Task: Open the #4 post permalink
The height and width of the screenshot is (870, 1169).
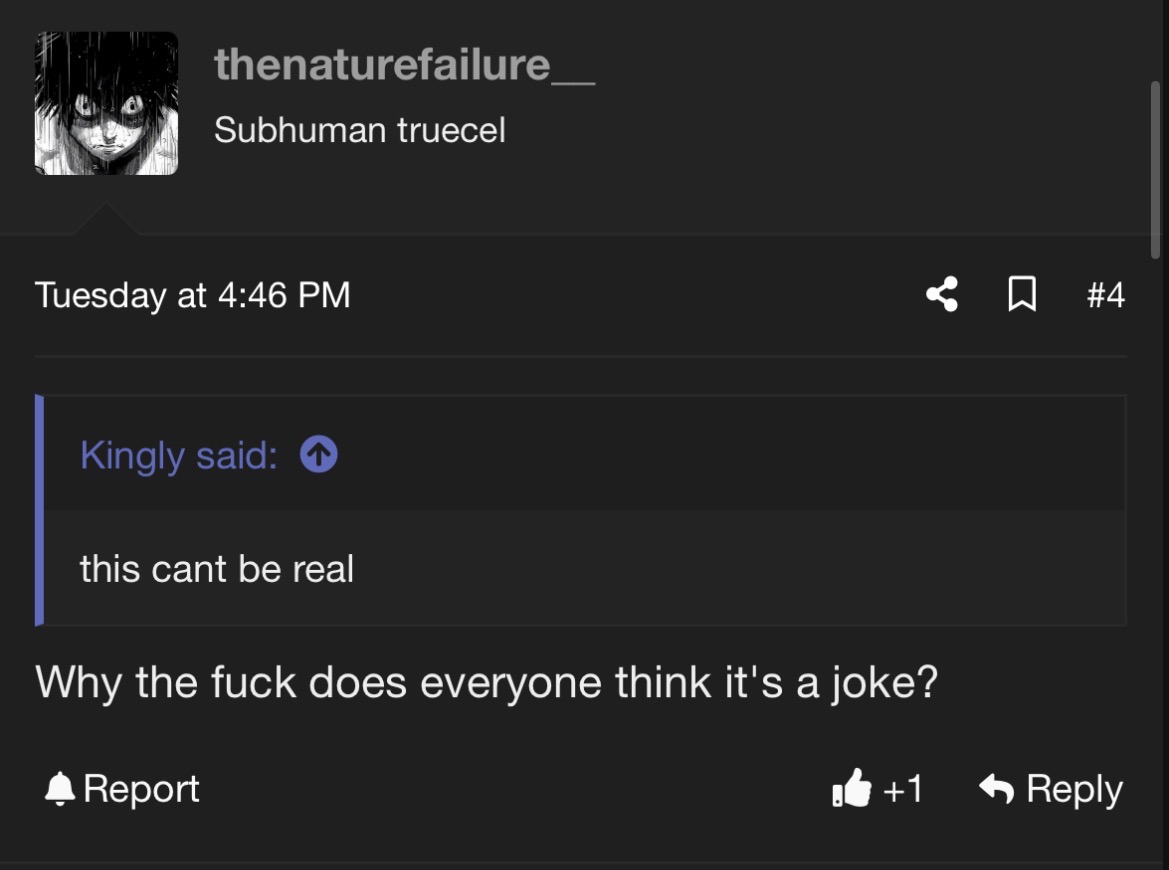Action: (x=1106, y=294)
